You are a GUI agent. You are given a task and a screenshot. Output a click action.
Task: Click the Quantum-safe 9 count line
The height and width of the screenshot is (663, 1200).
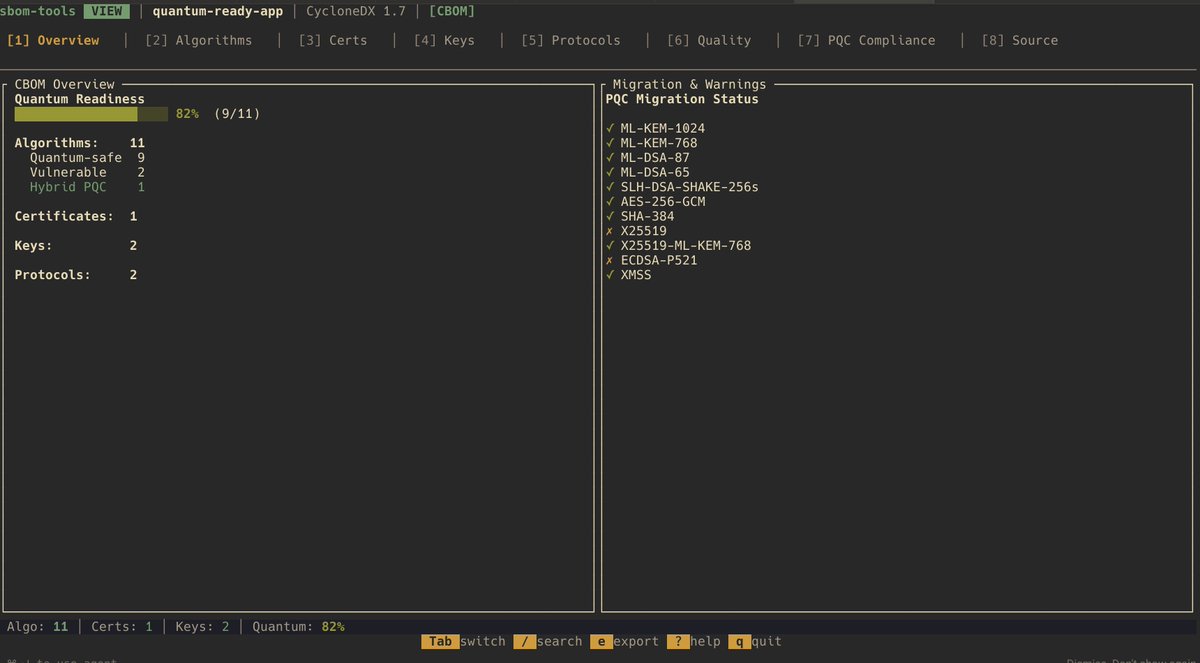click(87, 157)
